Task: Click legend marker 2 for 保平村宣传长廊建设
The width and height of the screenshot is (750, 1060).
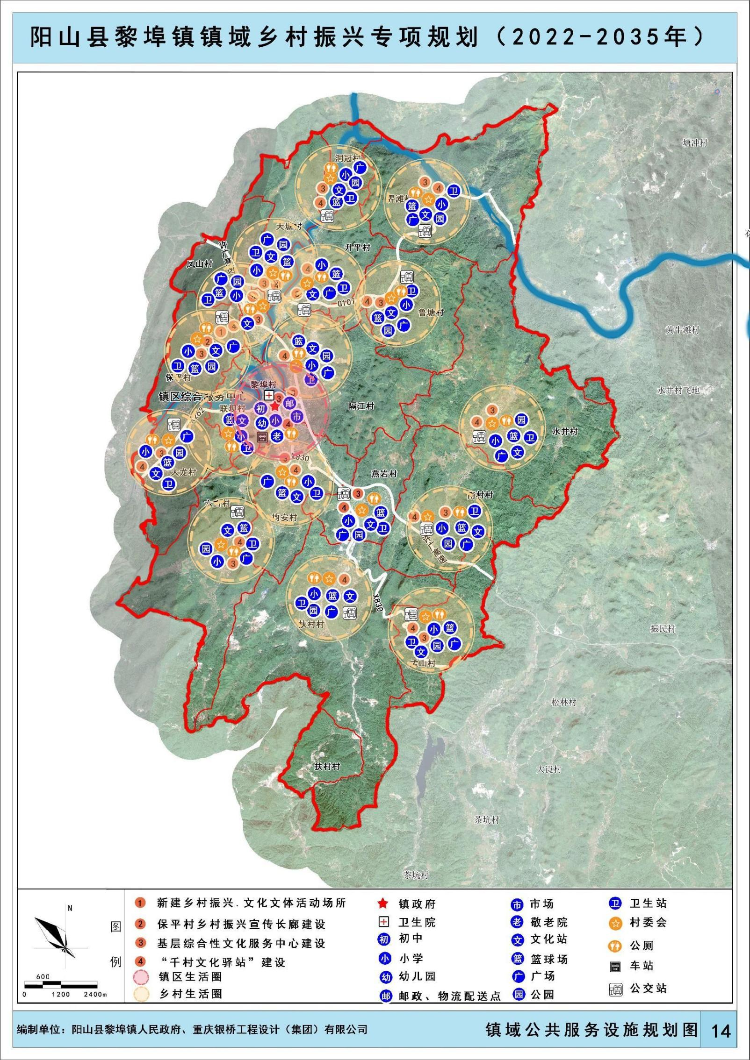Action: [141, 923]
